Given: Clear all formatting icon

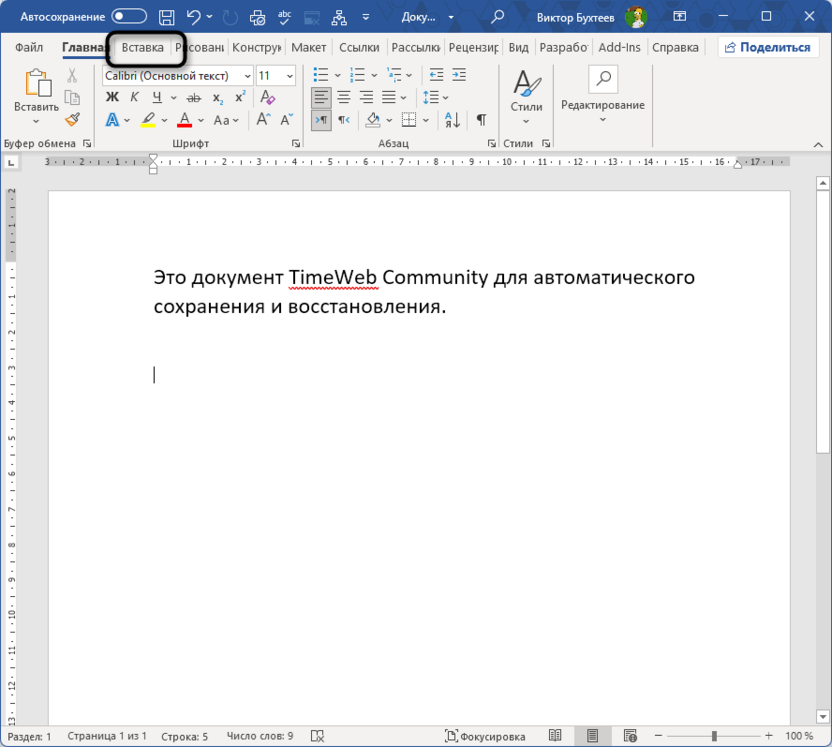Looking at the screenshot, I should point(267,97).
